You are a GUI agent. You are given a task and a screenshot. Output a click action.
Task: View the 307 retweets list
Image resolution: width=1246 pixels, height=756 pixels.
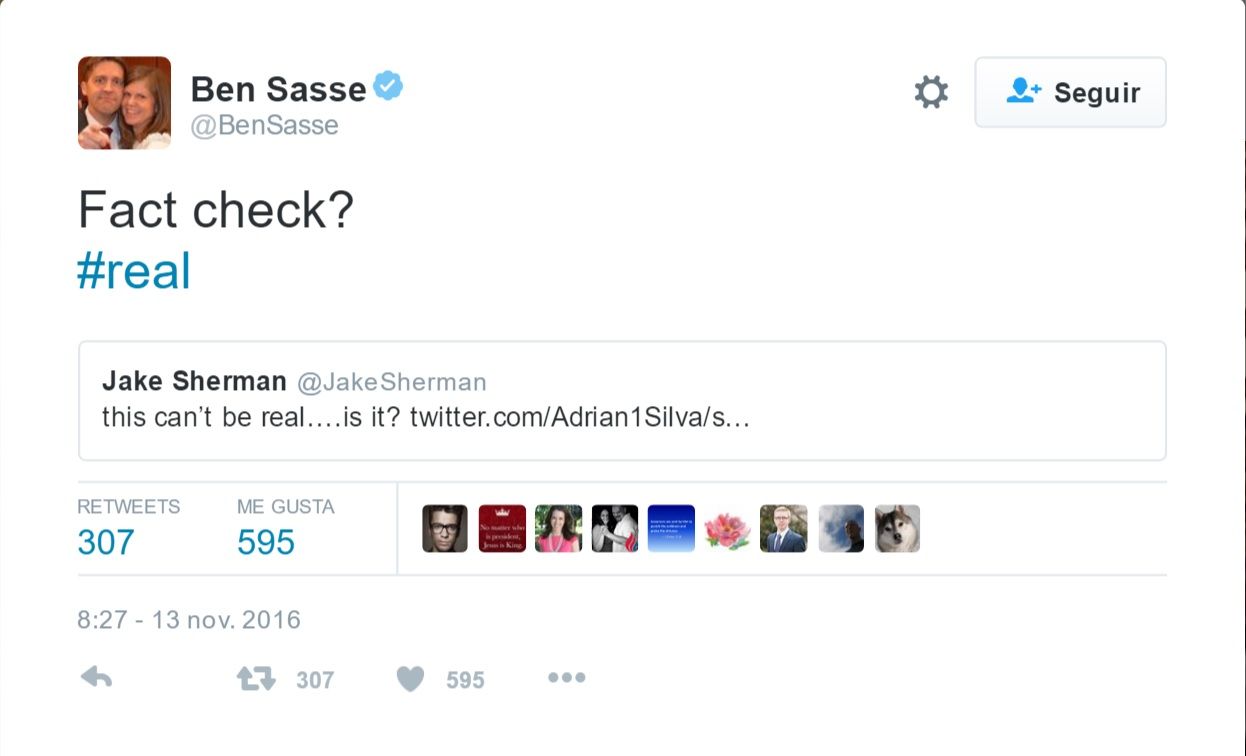(x=106, y=541)
